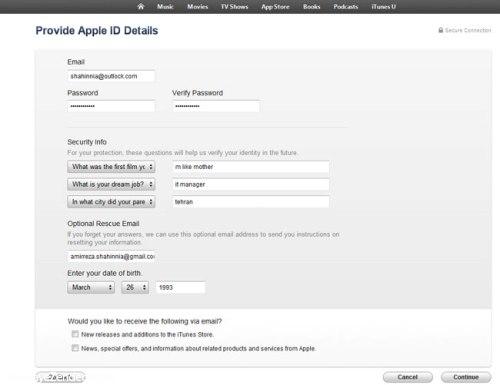Viewport: 500px width, 385px height.
Task: Enable news and special offers checkbox
Action: click(75, 348)
